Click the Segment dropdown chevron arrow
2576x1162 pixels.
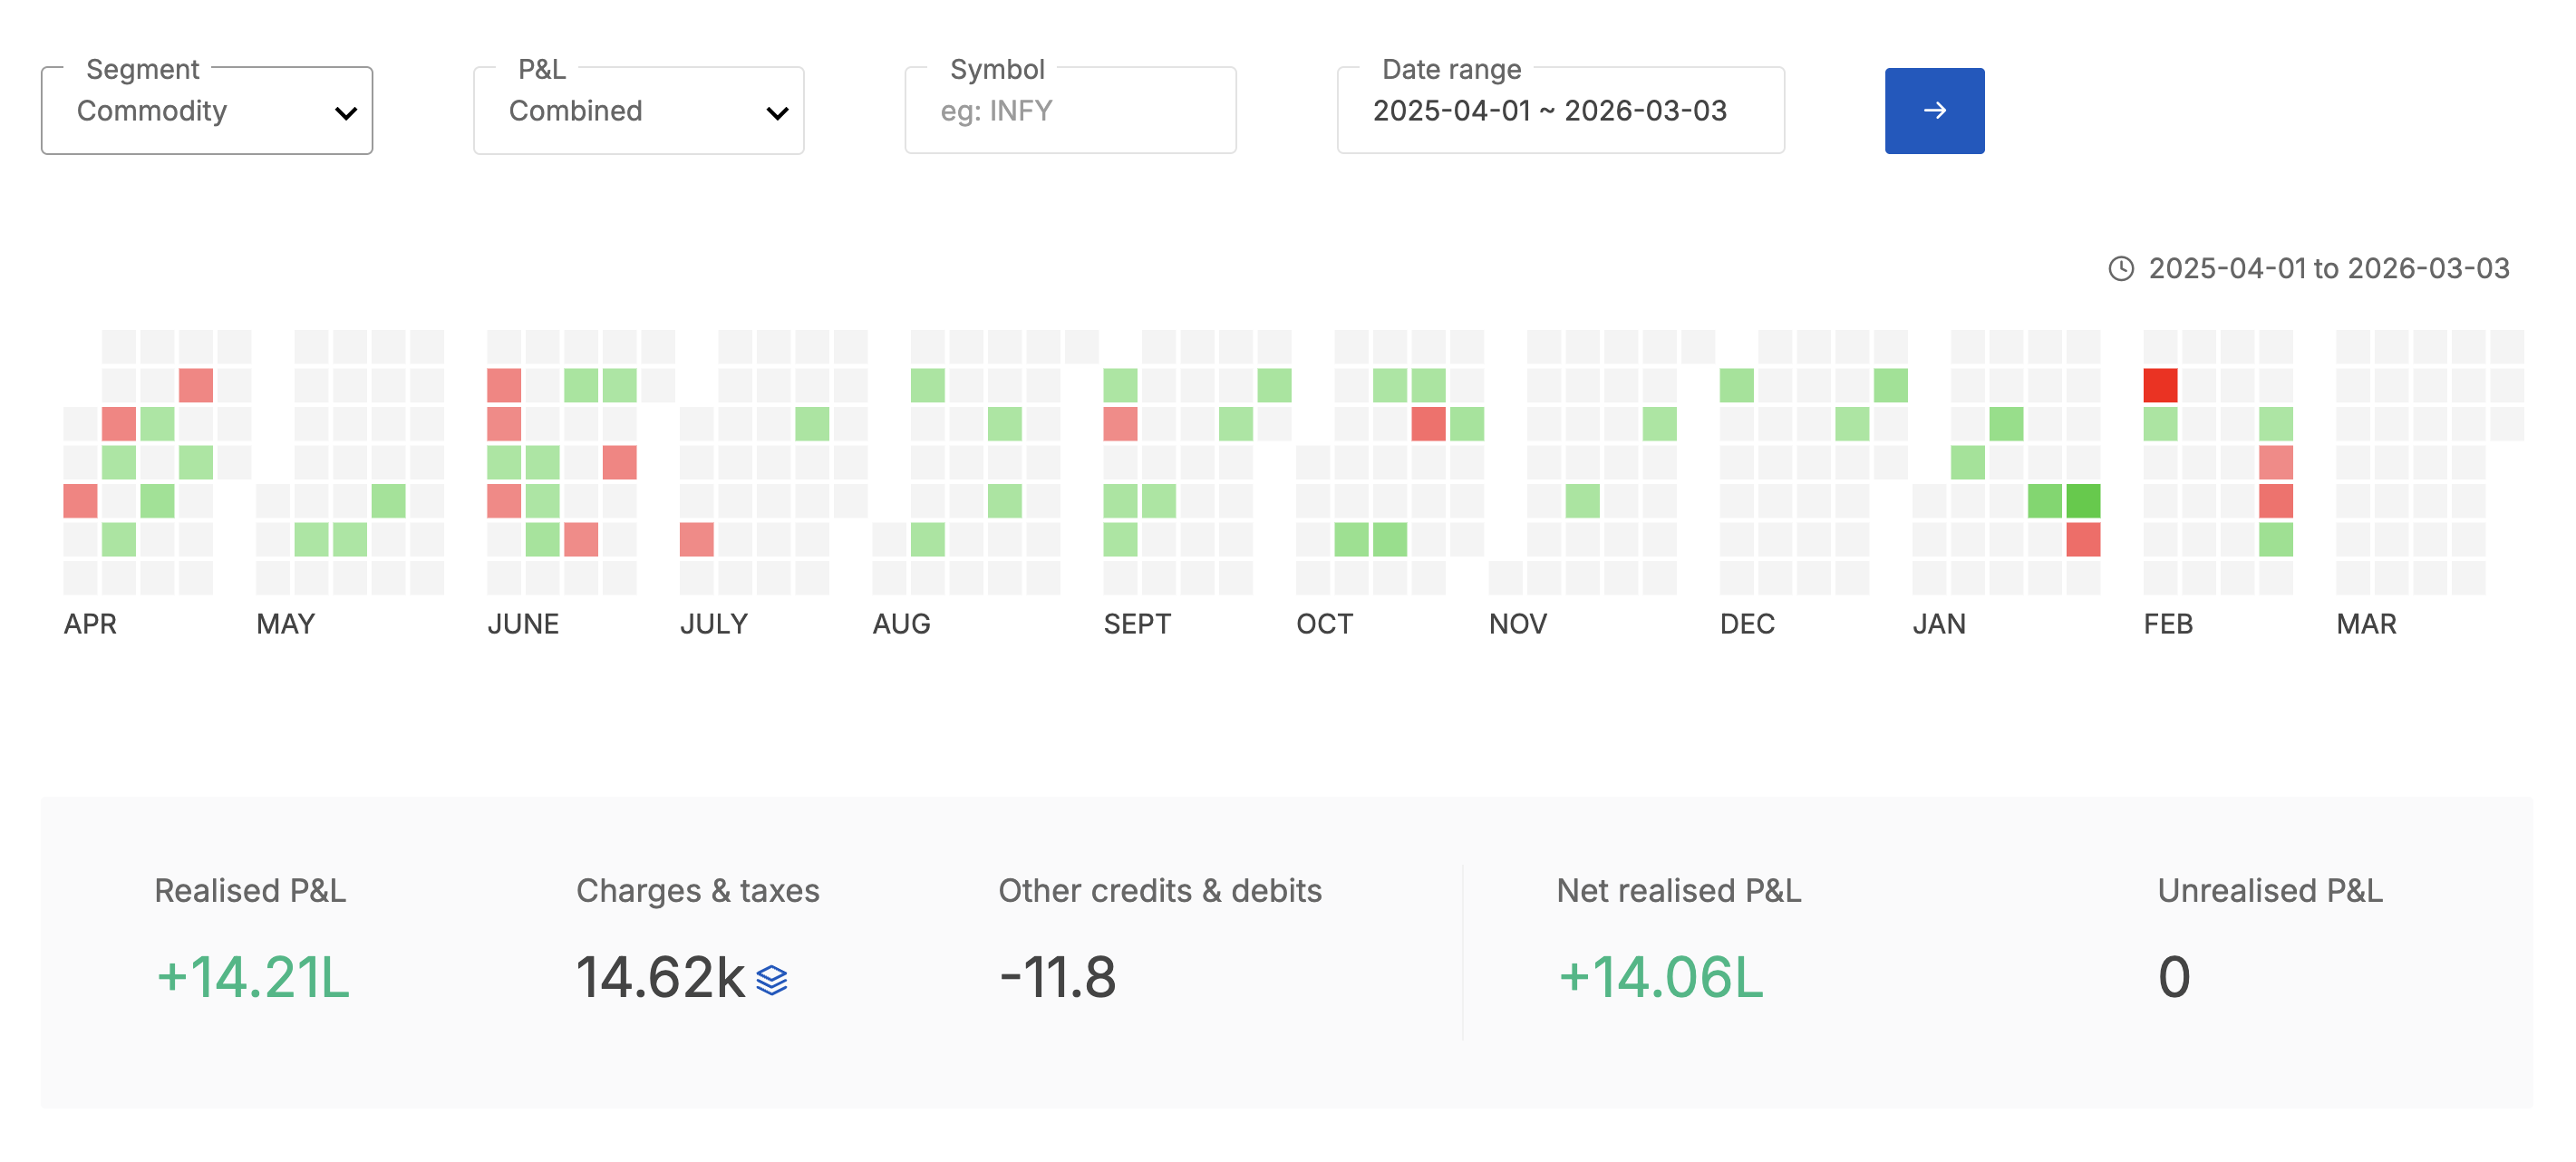(346, 113)
